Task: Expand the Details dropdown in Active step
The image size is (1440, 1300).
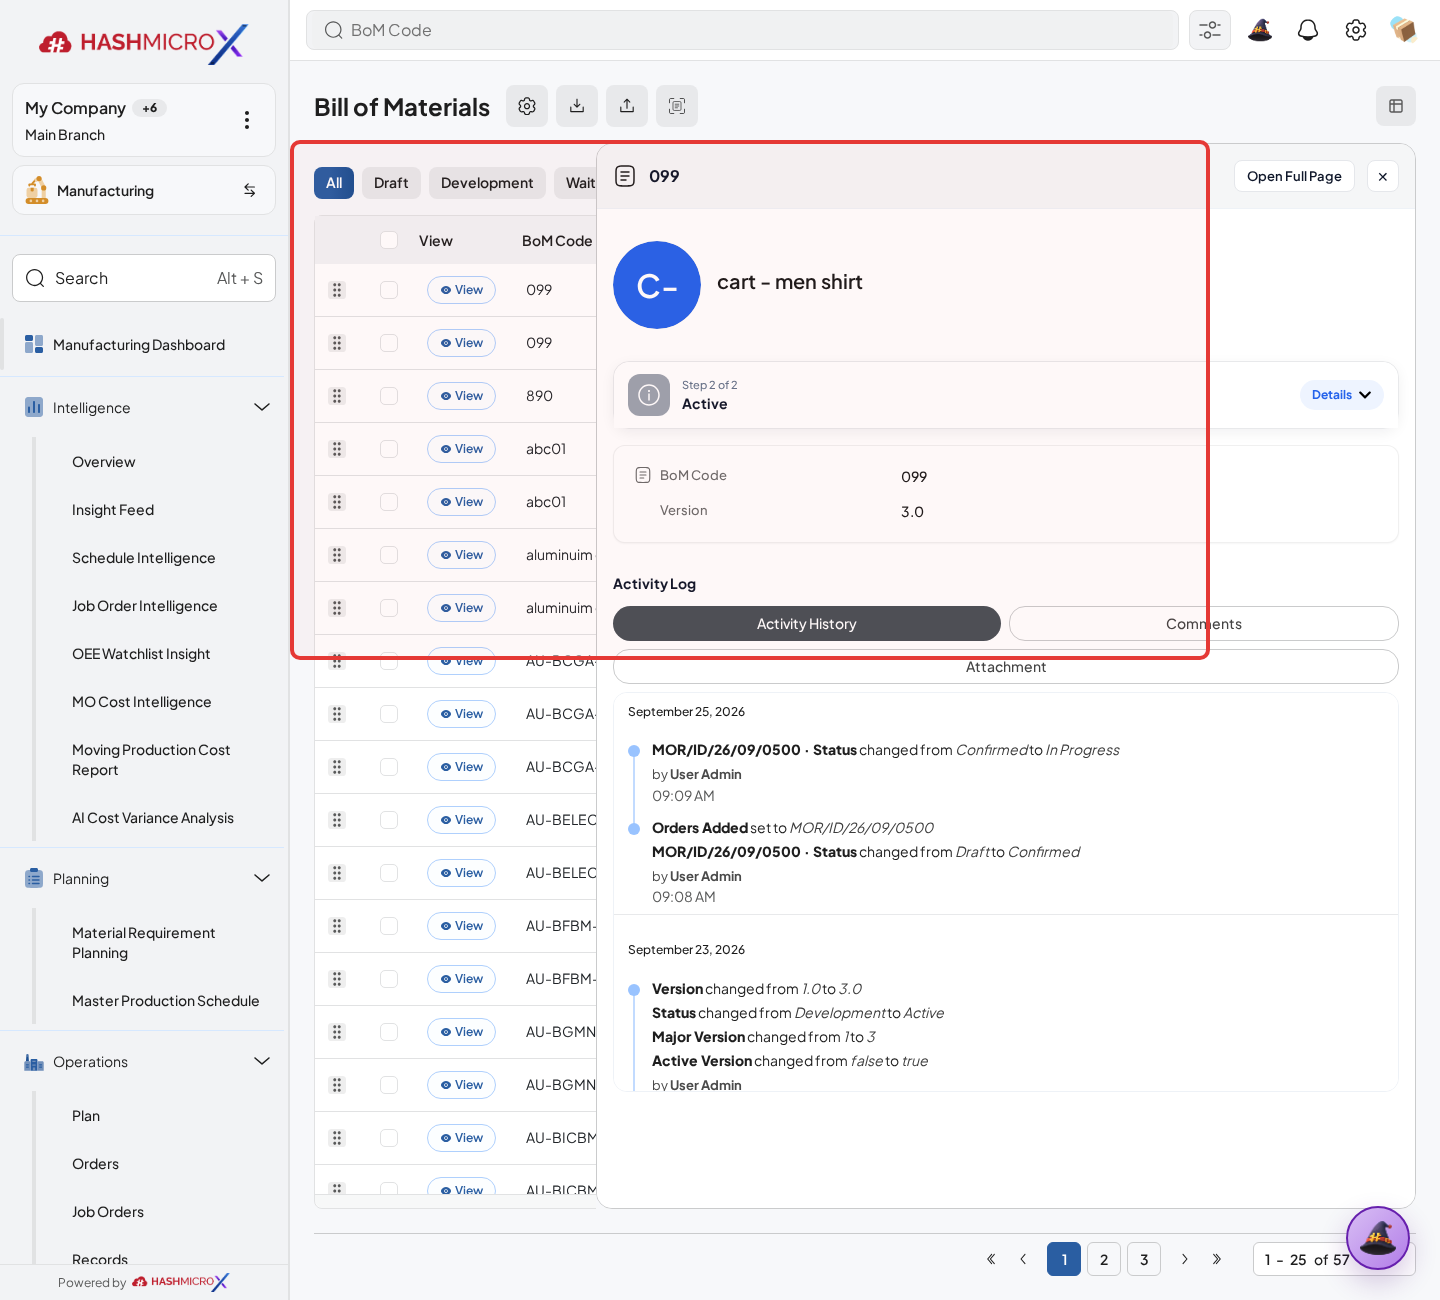Action: [x=1342, y=395]
